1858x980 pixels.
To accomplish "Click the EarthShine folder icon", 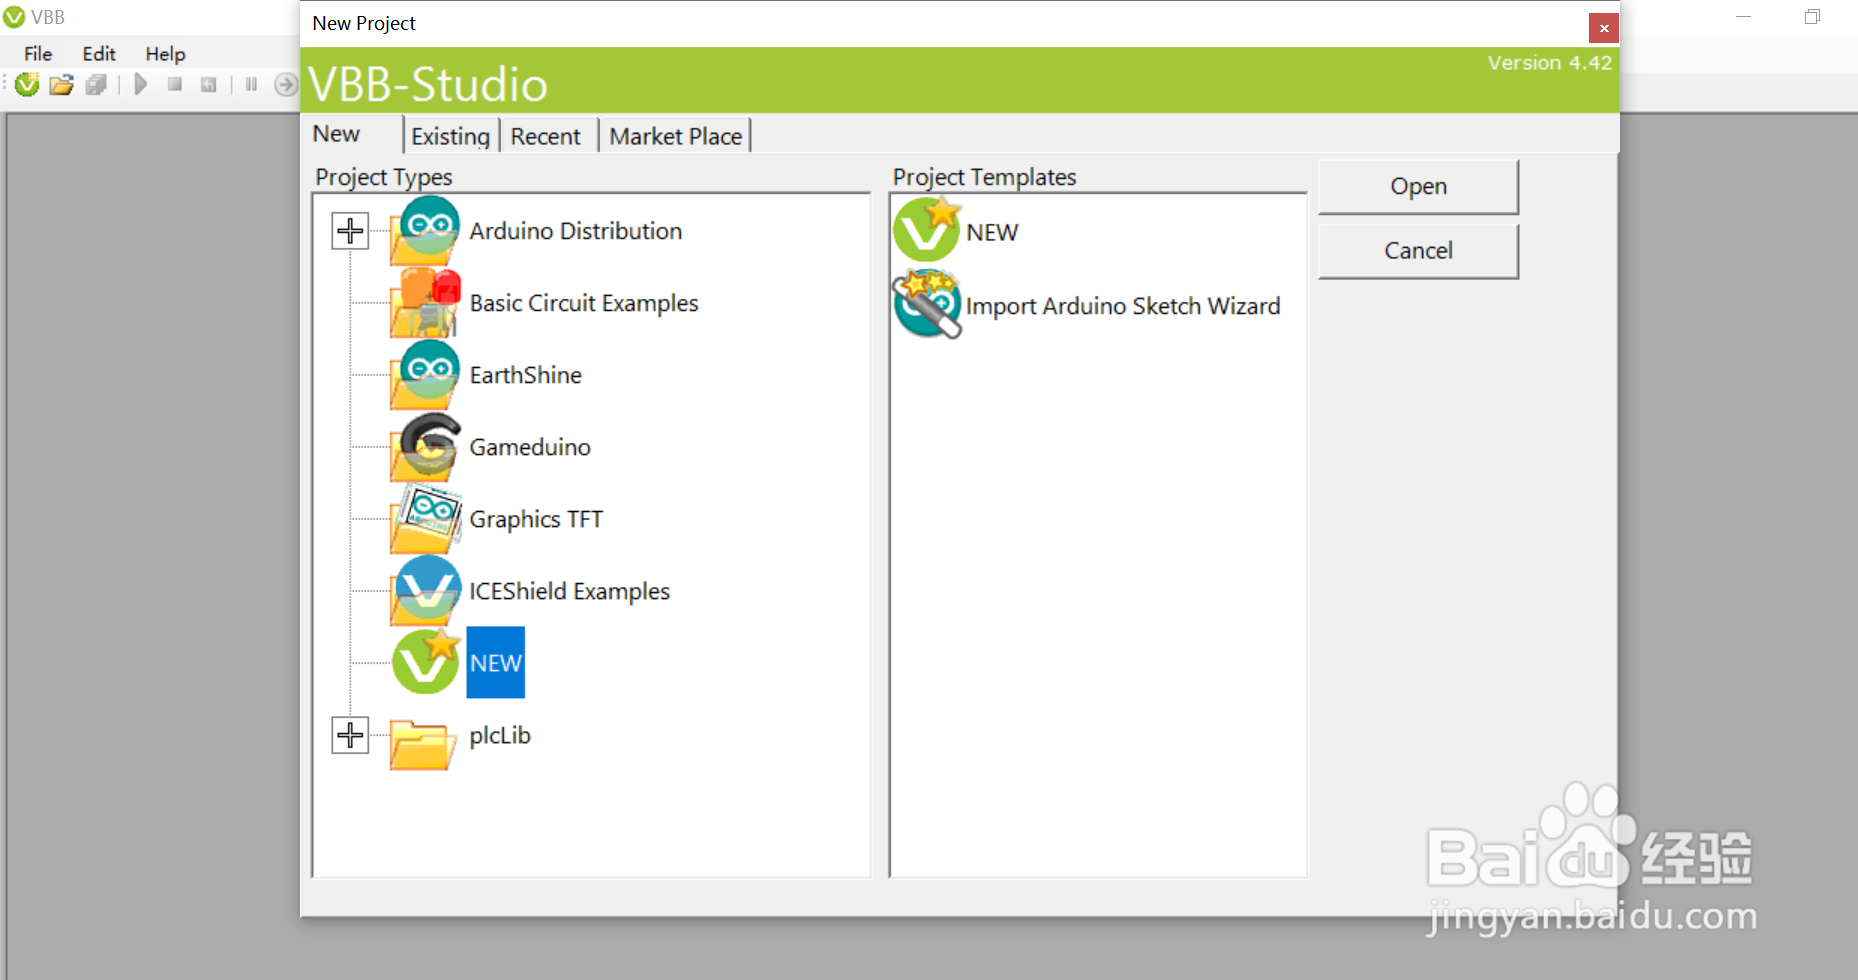I will [x=426, y=375].
